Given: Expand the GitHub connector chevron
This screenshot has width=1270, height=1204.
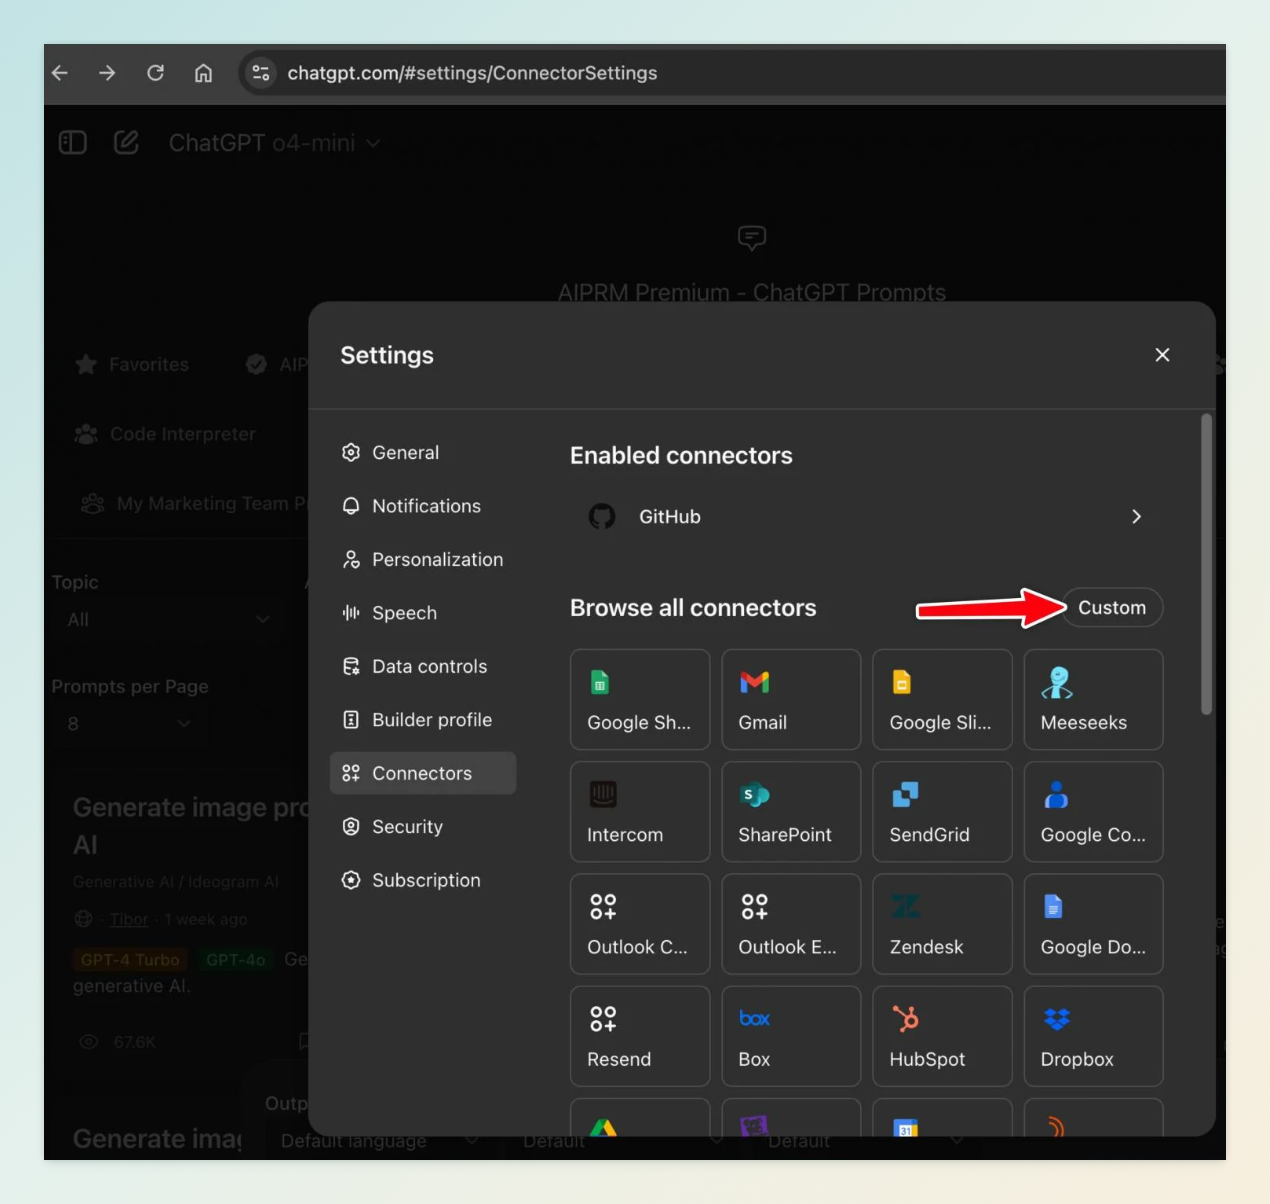Looking at the screenshot, I should (x=1136, y=517).
